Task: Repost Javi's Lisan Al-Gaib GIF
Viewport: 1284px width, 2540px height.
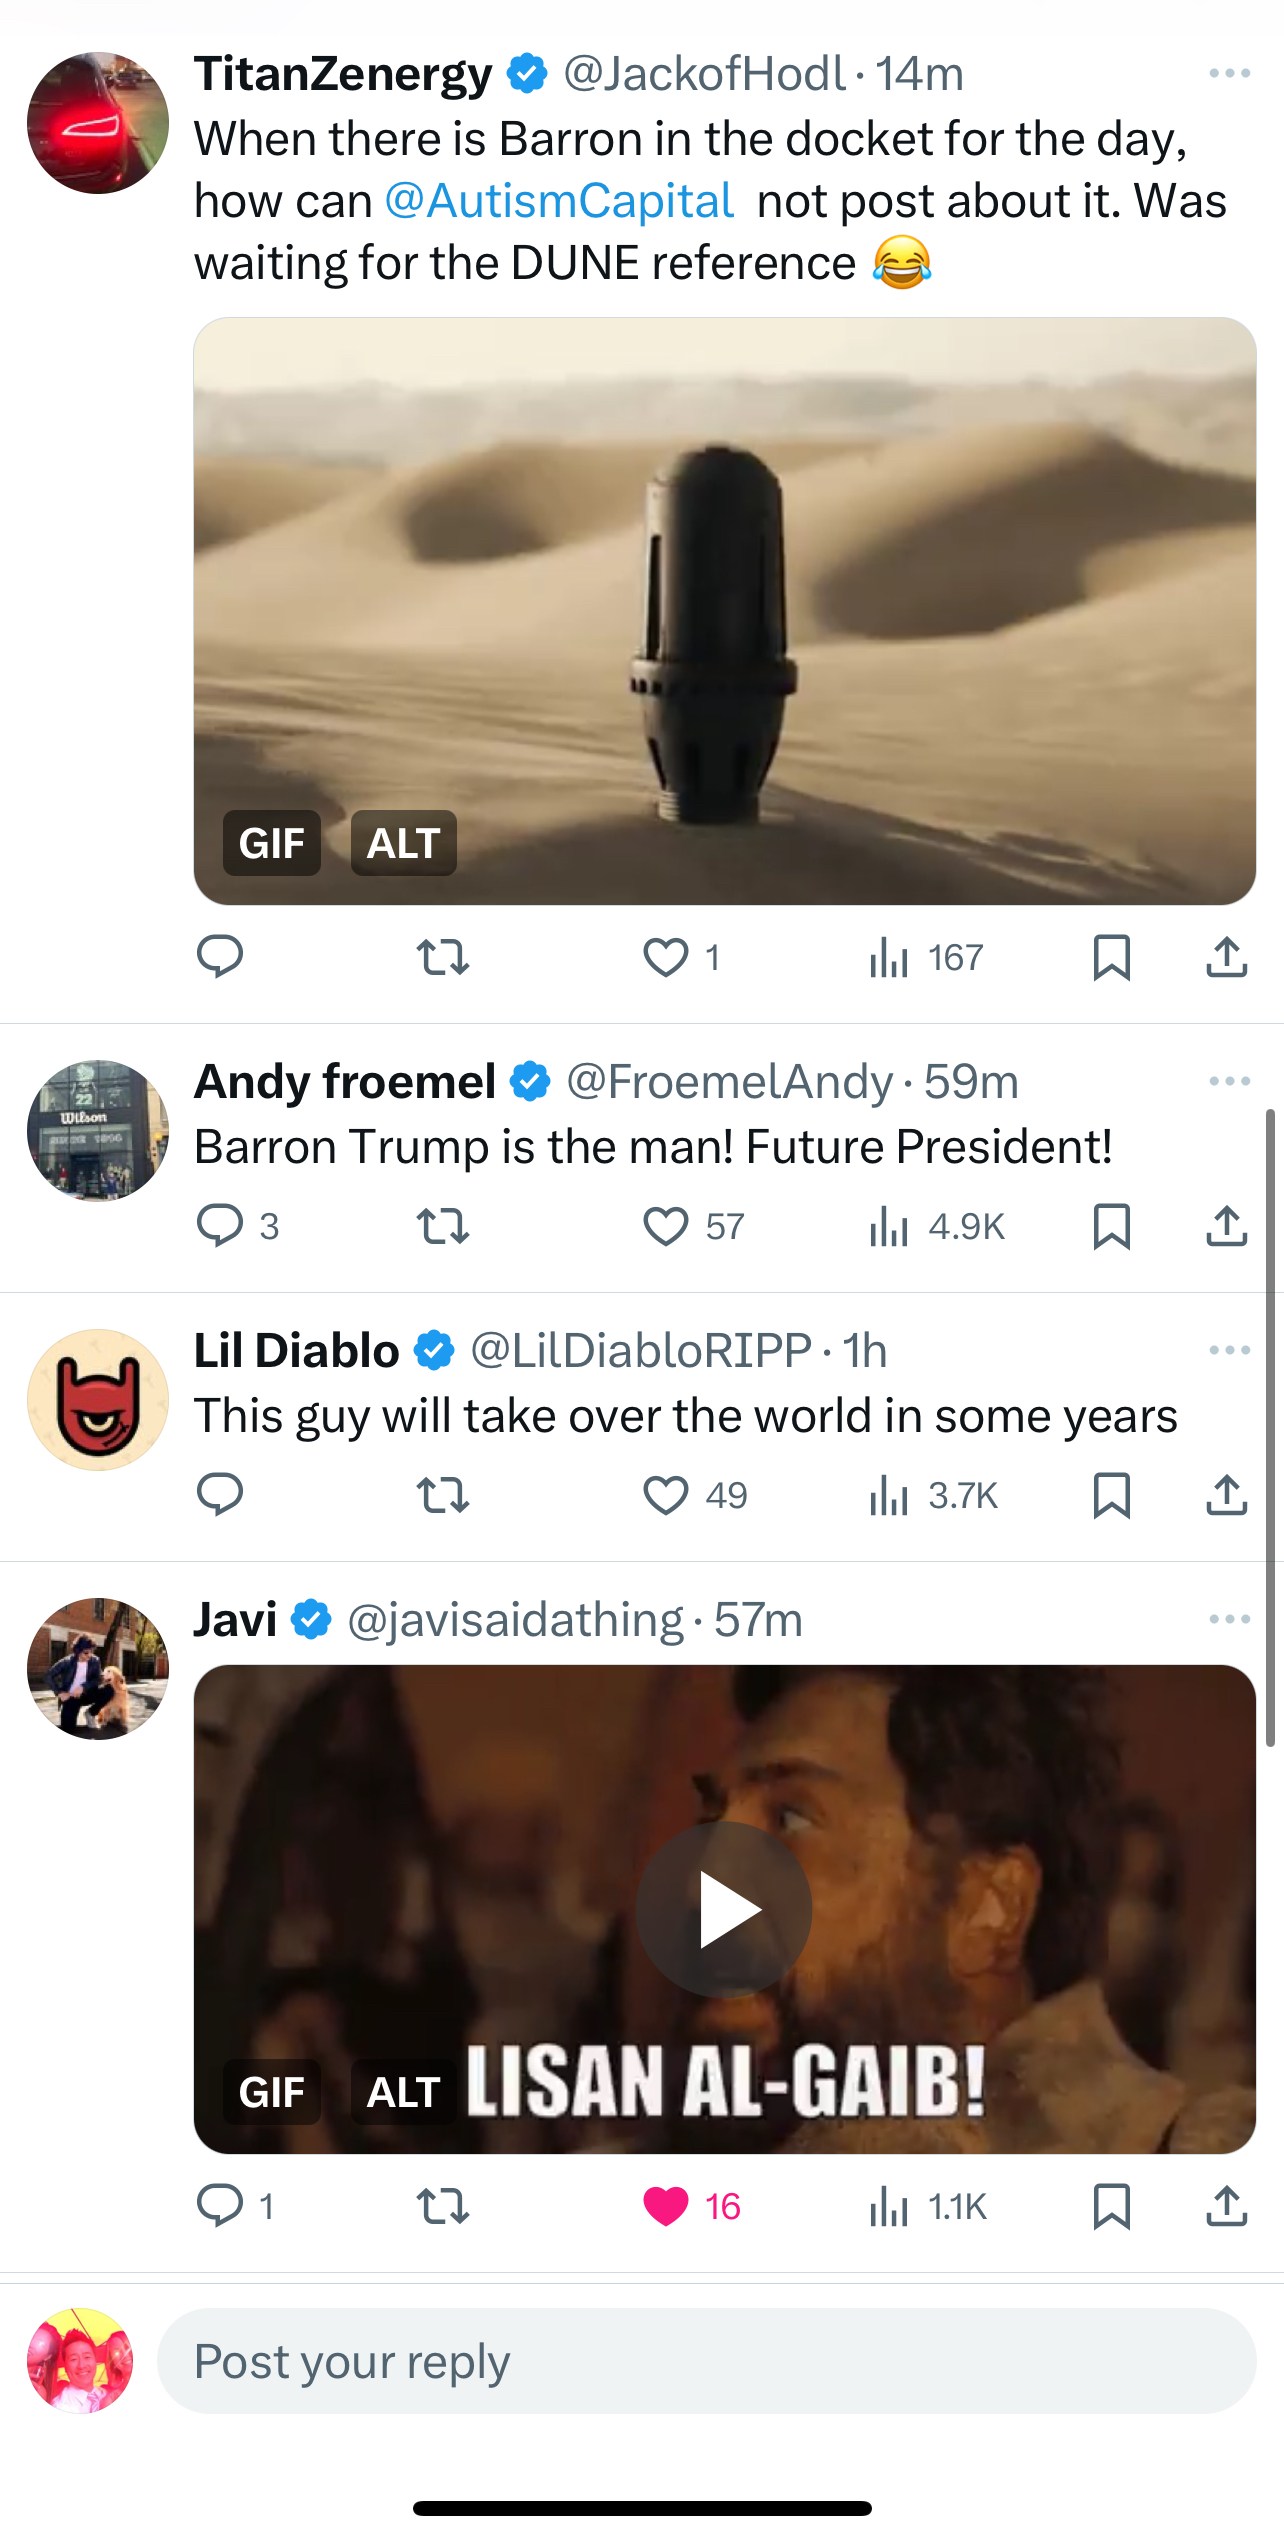Action: click(442, 2206)
